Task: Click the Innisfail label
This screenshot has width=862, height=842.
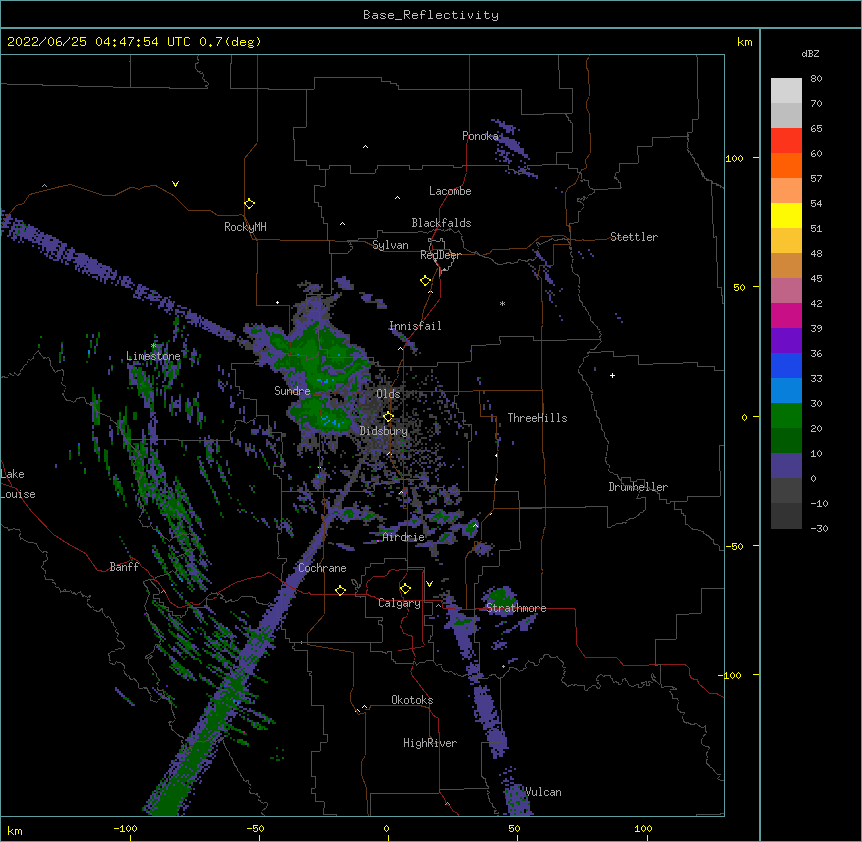Action: [415, 326]
